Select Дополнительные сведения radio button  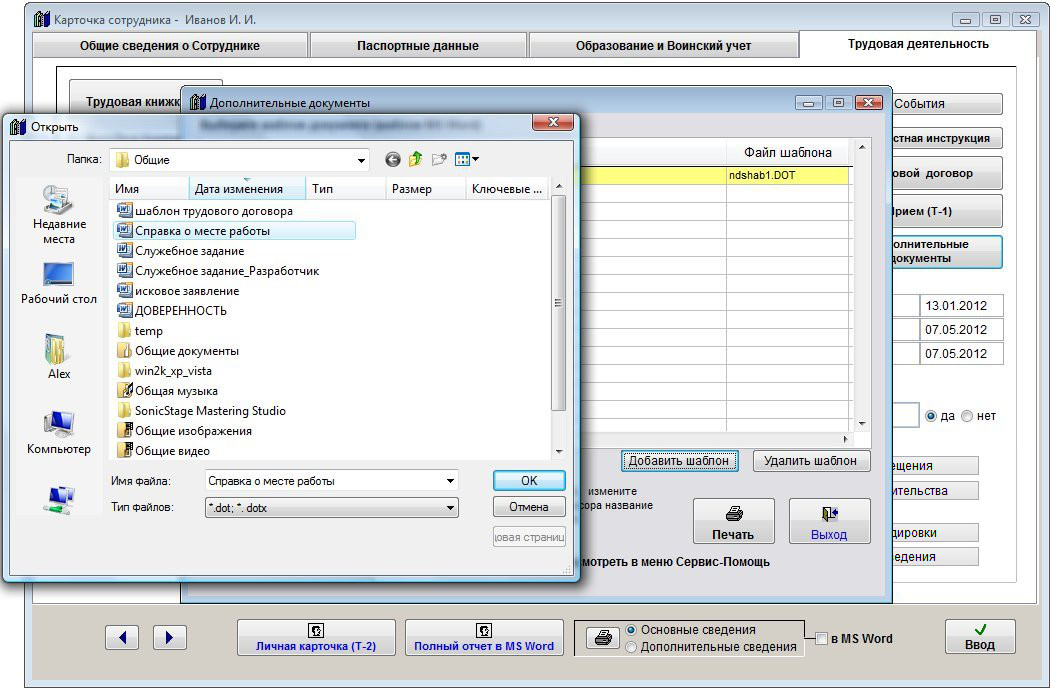click(x=631, y=647)
